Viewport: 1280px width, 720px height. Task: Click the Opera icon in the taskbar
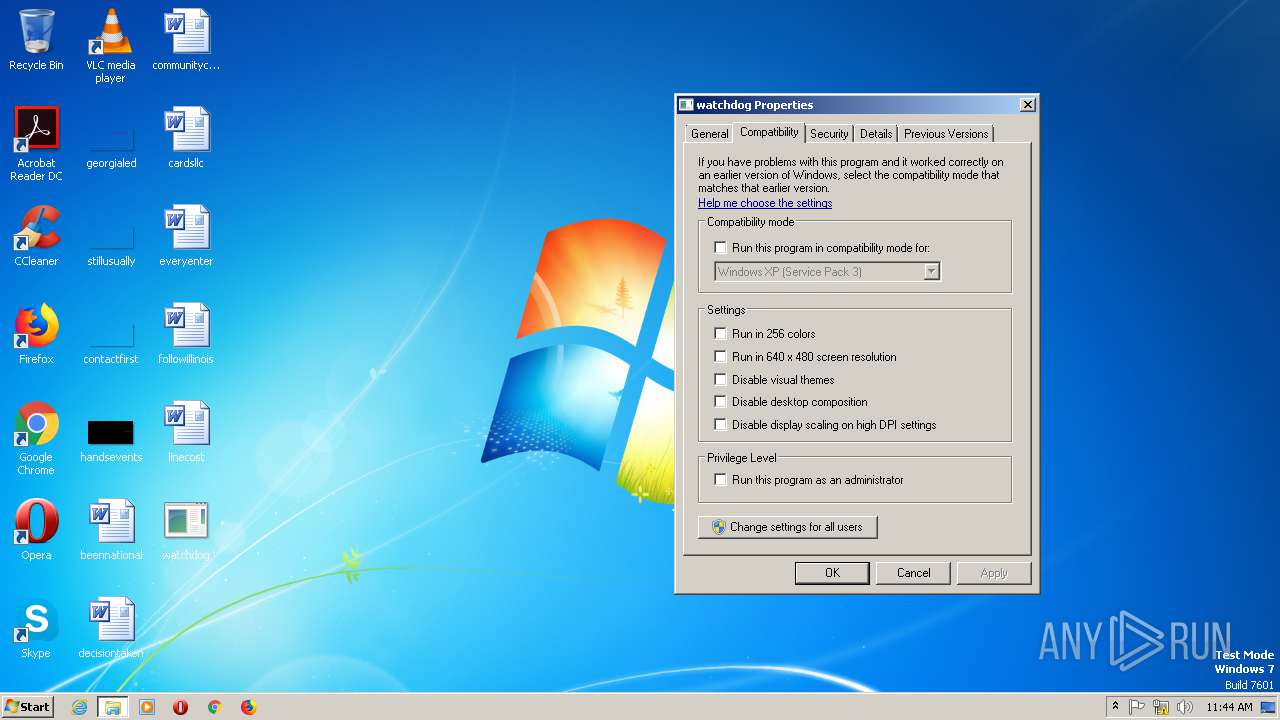pyautogui.click(x=181, y=707)
